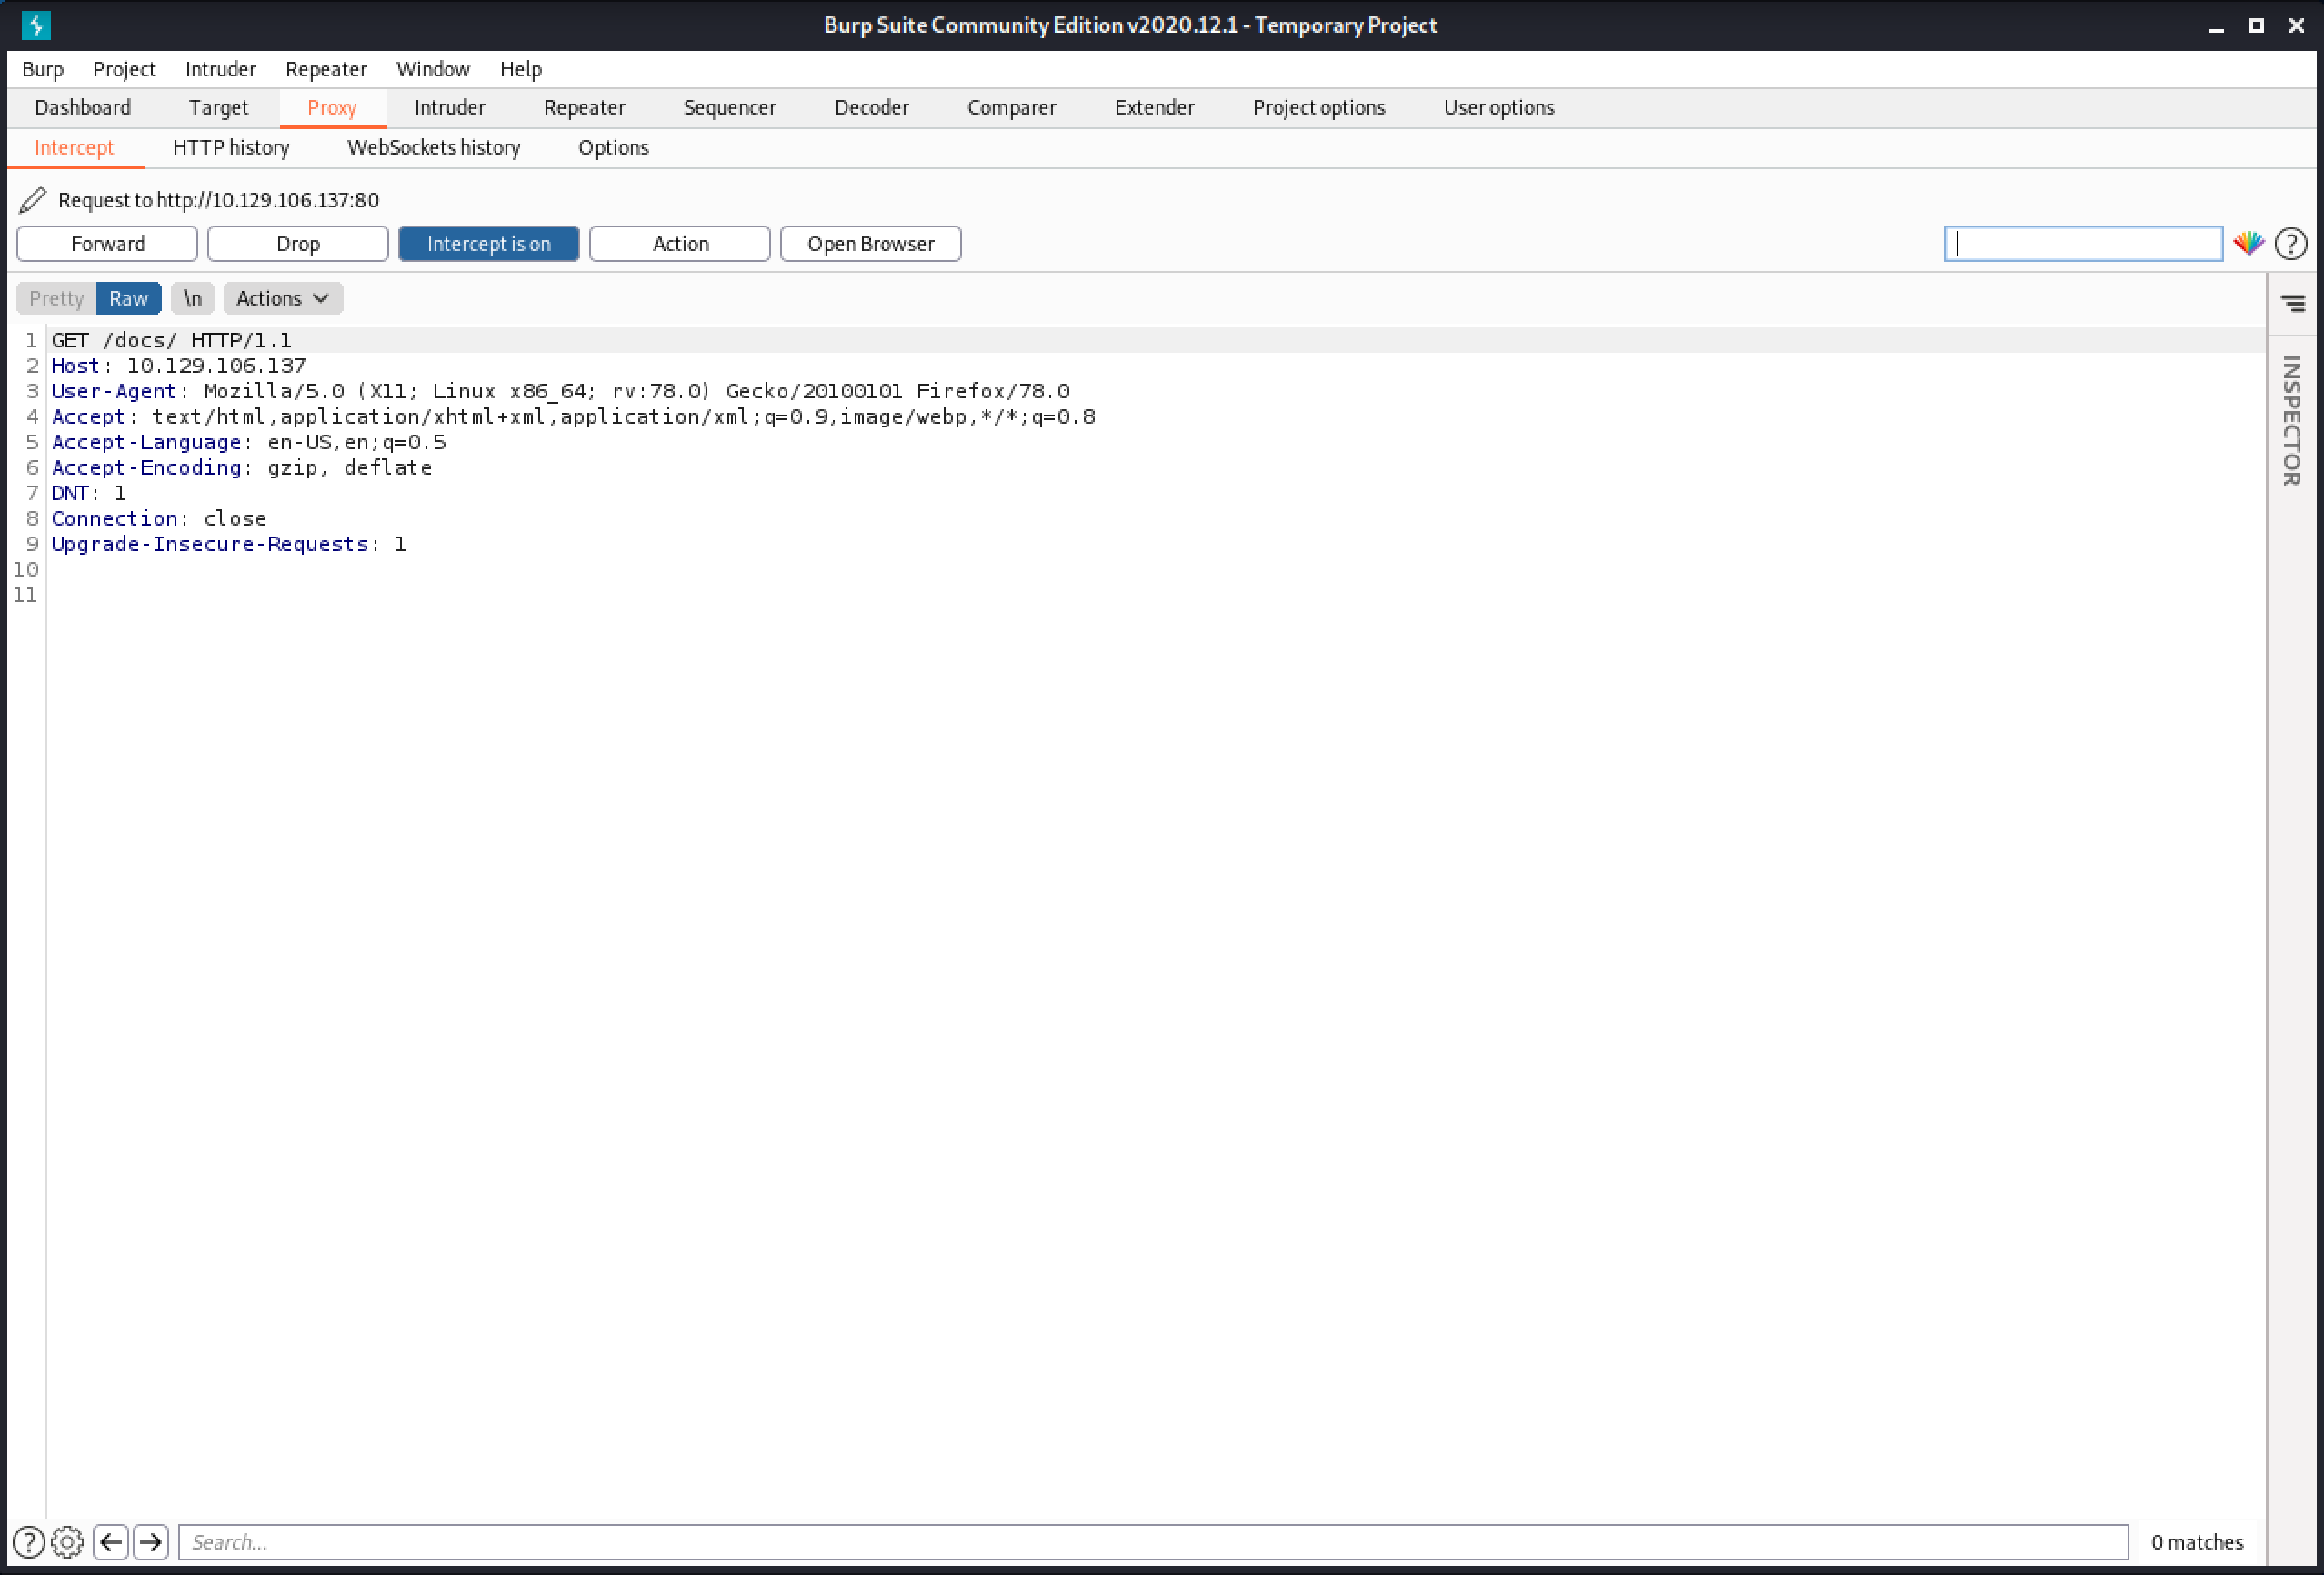Toggle the \n non-printable characters button
The image size is (2324, 1575).
pos(192,298)
